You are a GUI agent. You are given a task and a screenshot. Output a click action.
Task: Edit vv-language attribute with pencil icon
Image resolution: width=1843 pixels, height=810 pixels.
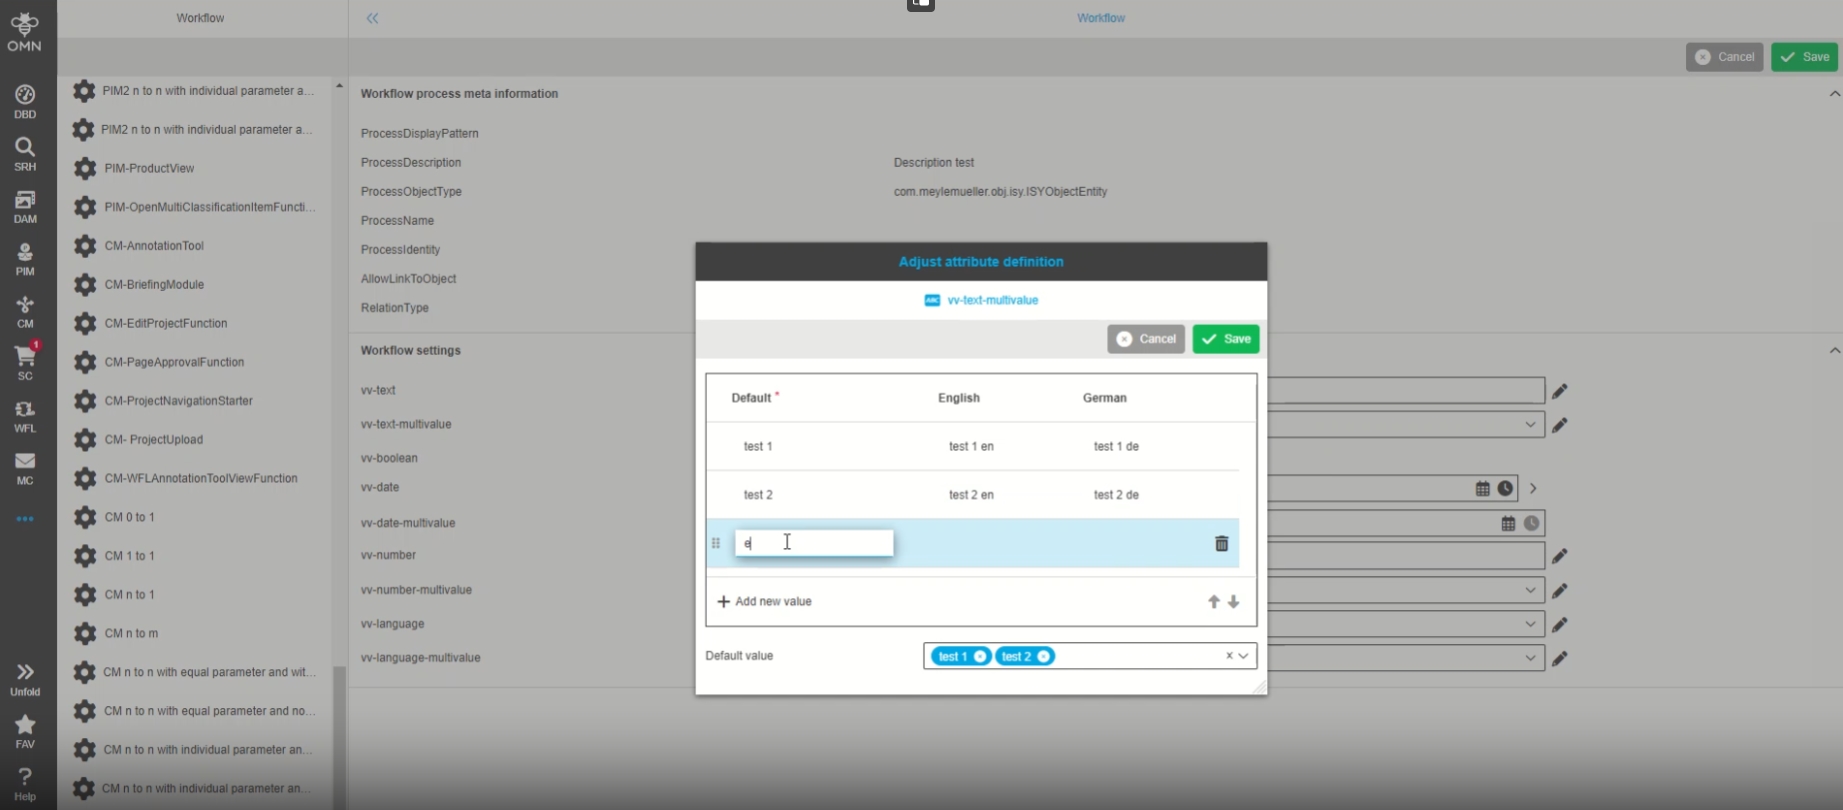click(x=1559, y=625)
